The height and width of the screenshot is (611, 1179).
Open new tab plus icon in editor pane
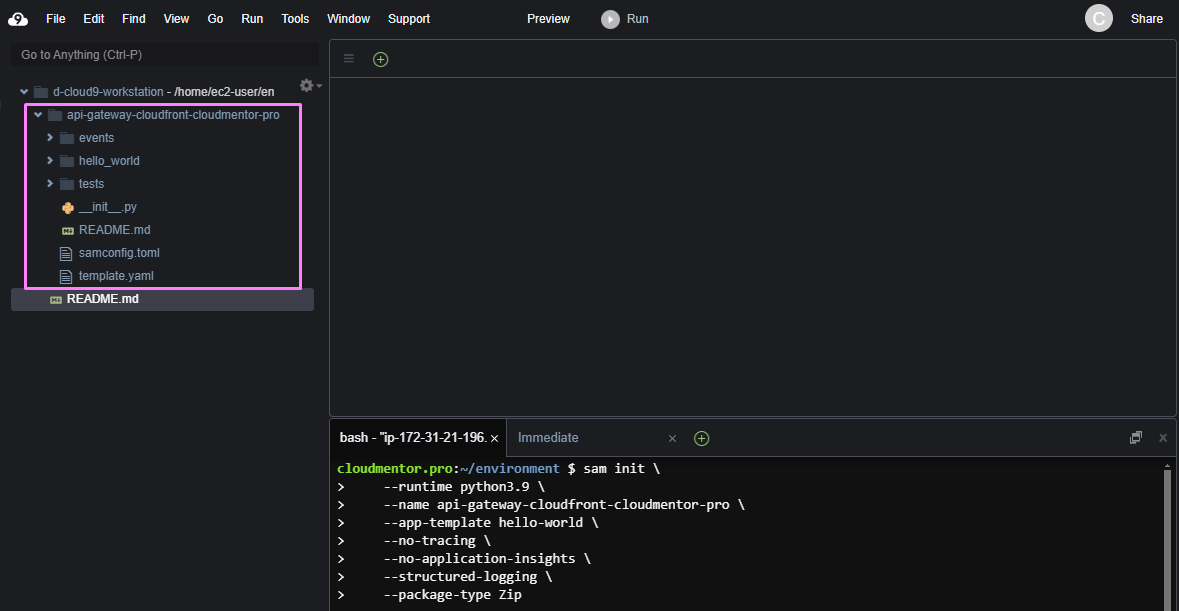[x=380, y=59]
